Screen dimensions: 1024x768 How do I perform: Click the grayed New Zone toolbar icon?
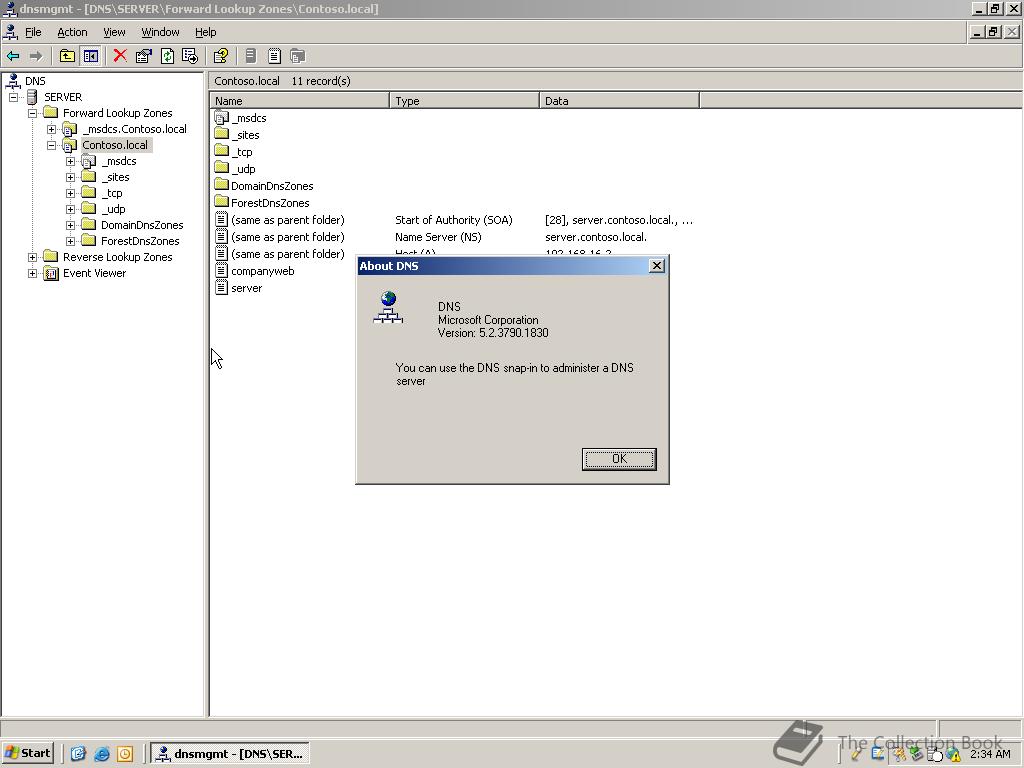click(x=298, y=56)
